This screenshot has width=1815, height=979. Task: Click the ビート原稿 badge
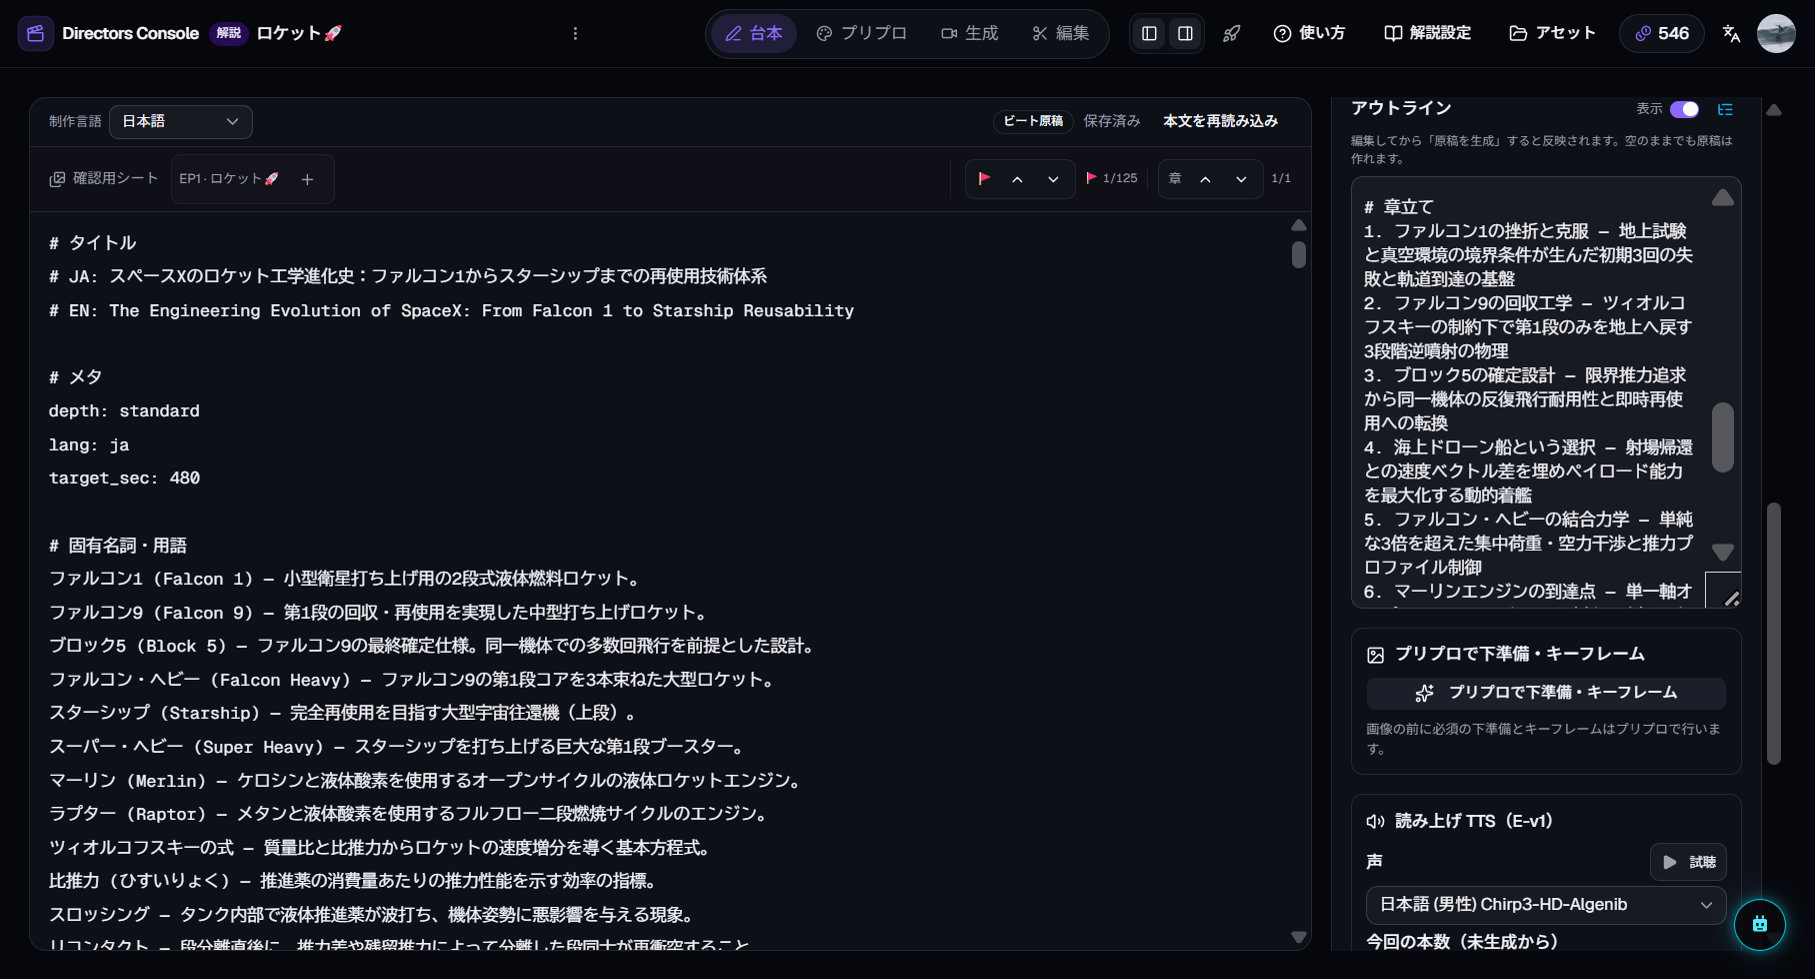[1033, 121]
